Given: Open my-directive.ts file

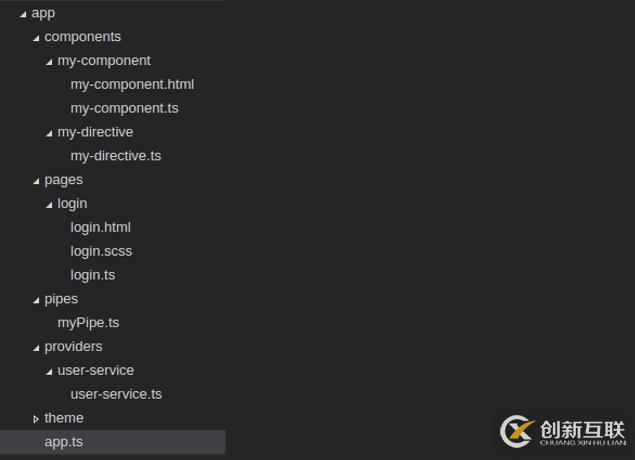Looking at the screenshot, I should (x=116, y=156).
